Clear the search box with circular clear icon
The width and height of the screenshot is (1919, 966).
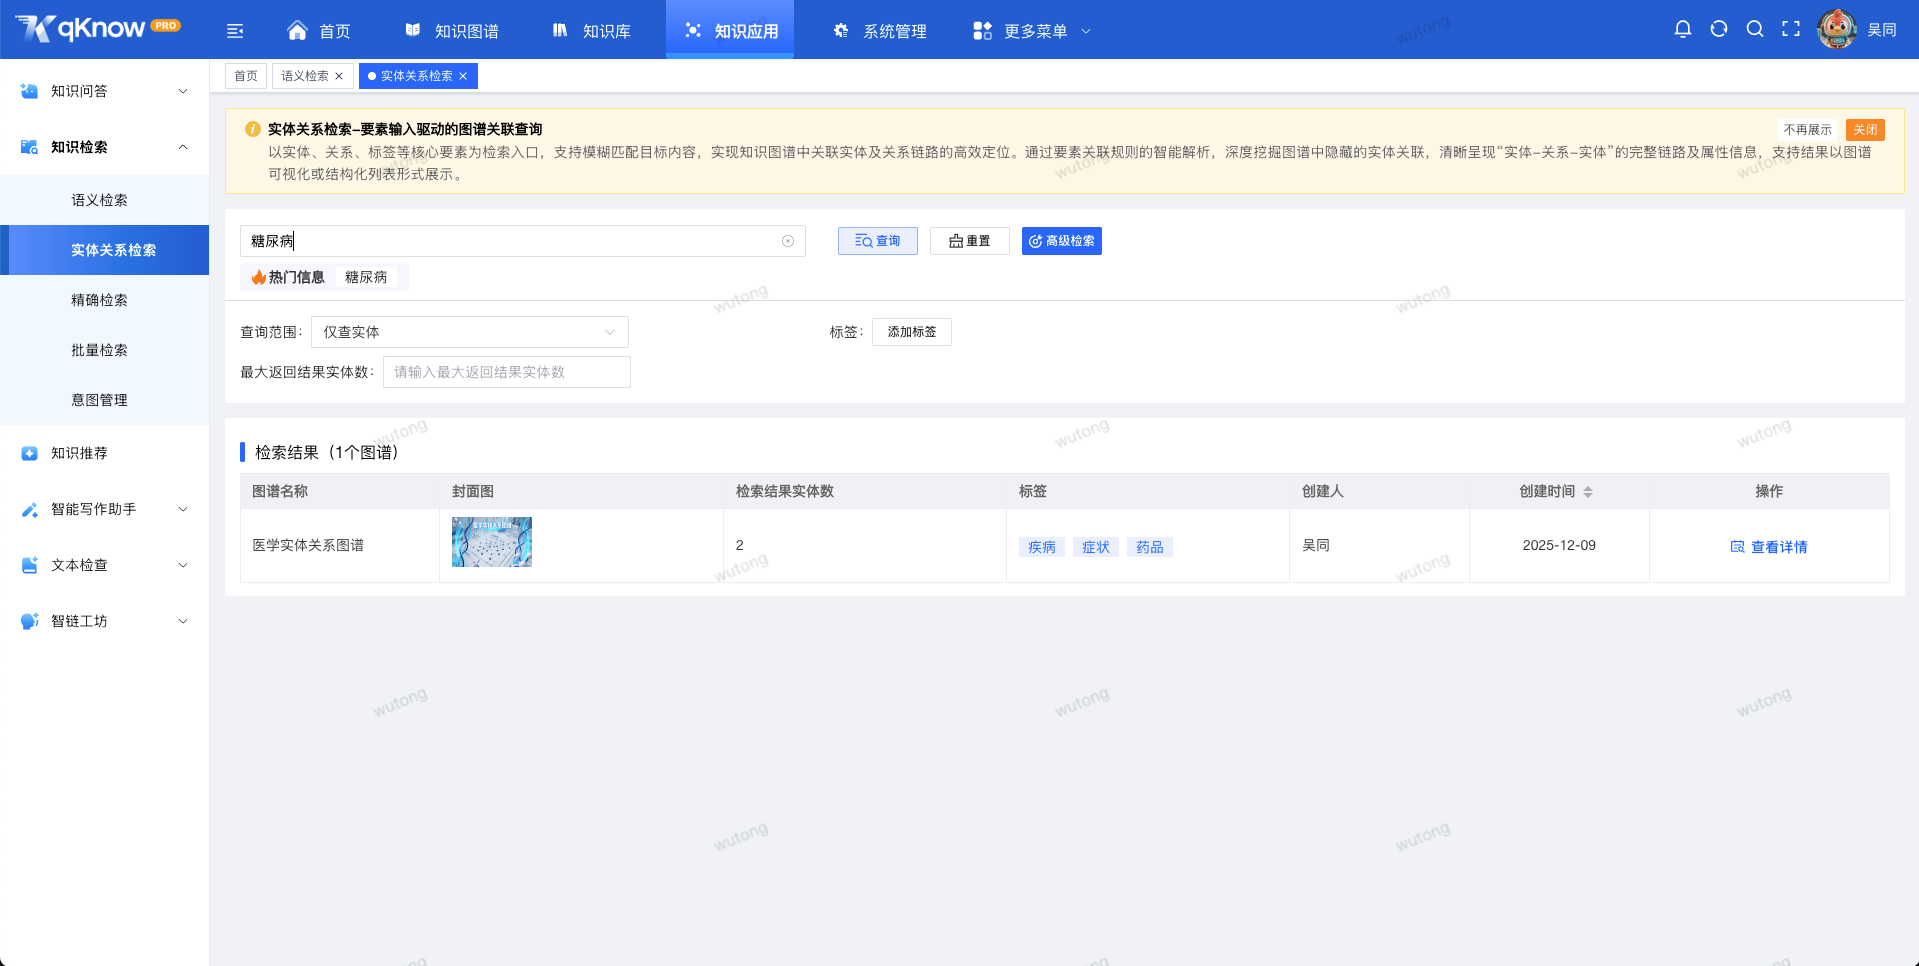(x=788, y=240)
